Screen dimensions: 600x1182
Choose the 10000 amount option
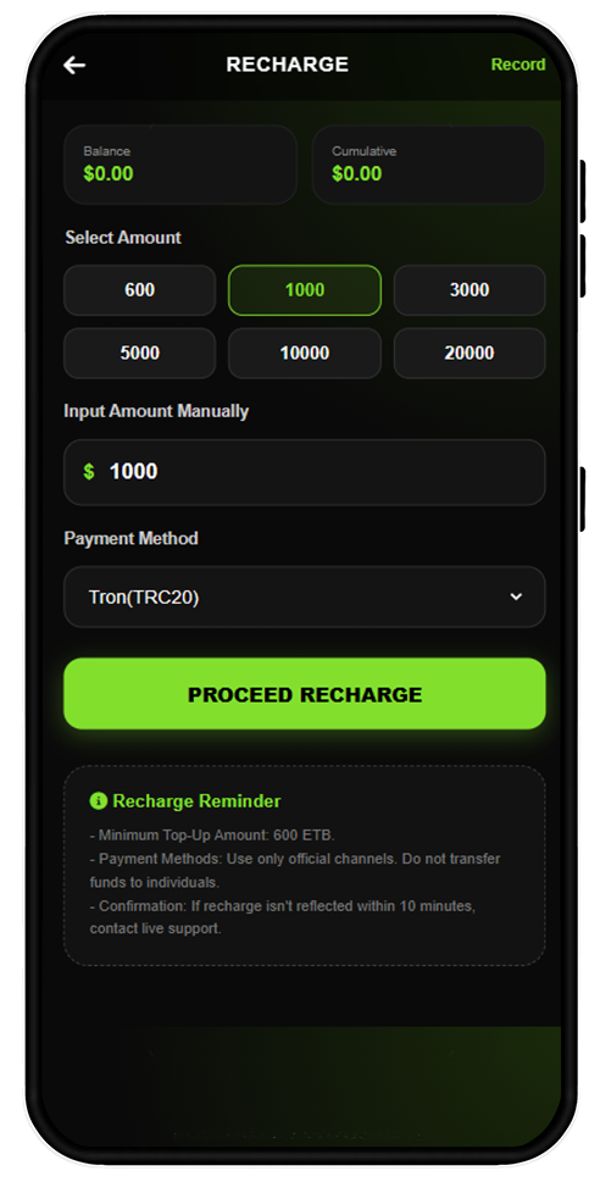coord(305,353)
